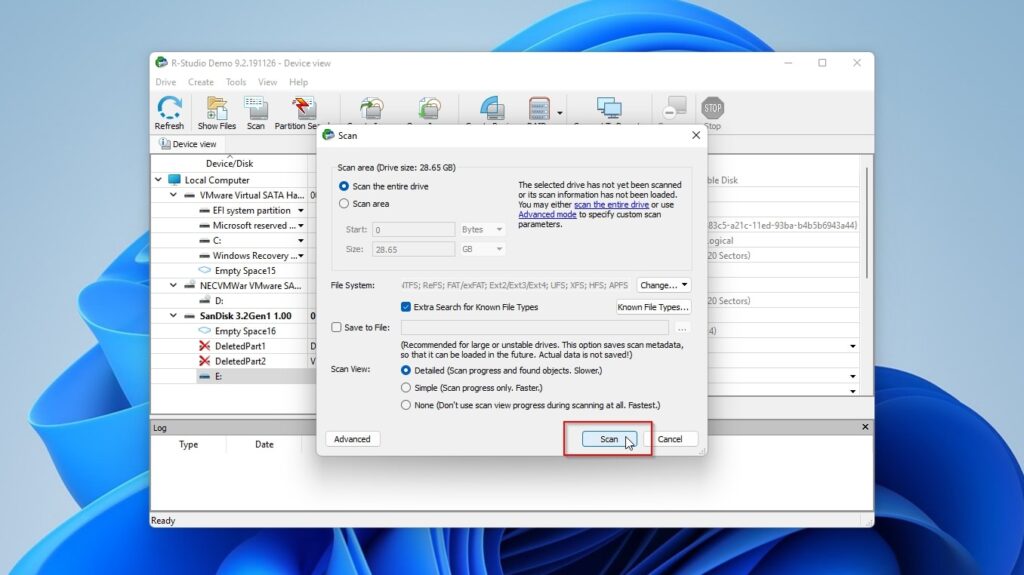Open the File System Change... dropdown
This screenshot has height=575, width=1024.
tap(663, 285)
